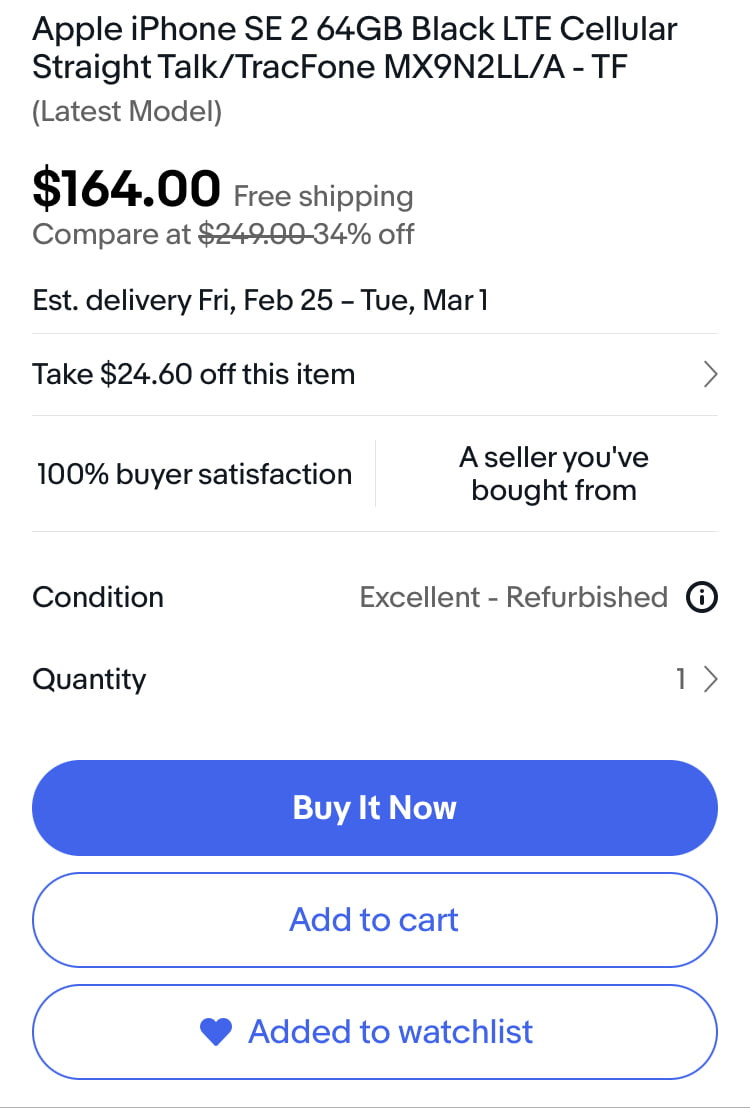The width and height of the screenshot is (750, 1108).
Task: Click the Compare at $249.00 strikethrough price
Action: point(253,235)
